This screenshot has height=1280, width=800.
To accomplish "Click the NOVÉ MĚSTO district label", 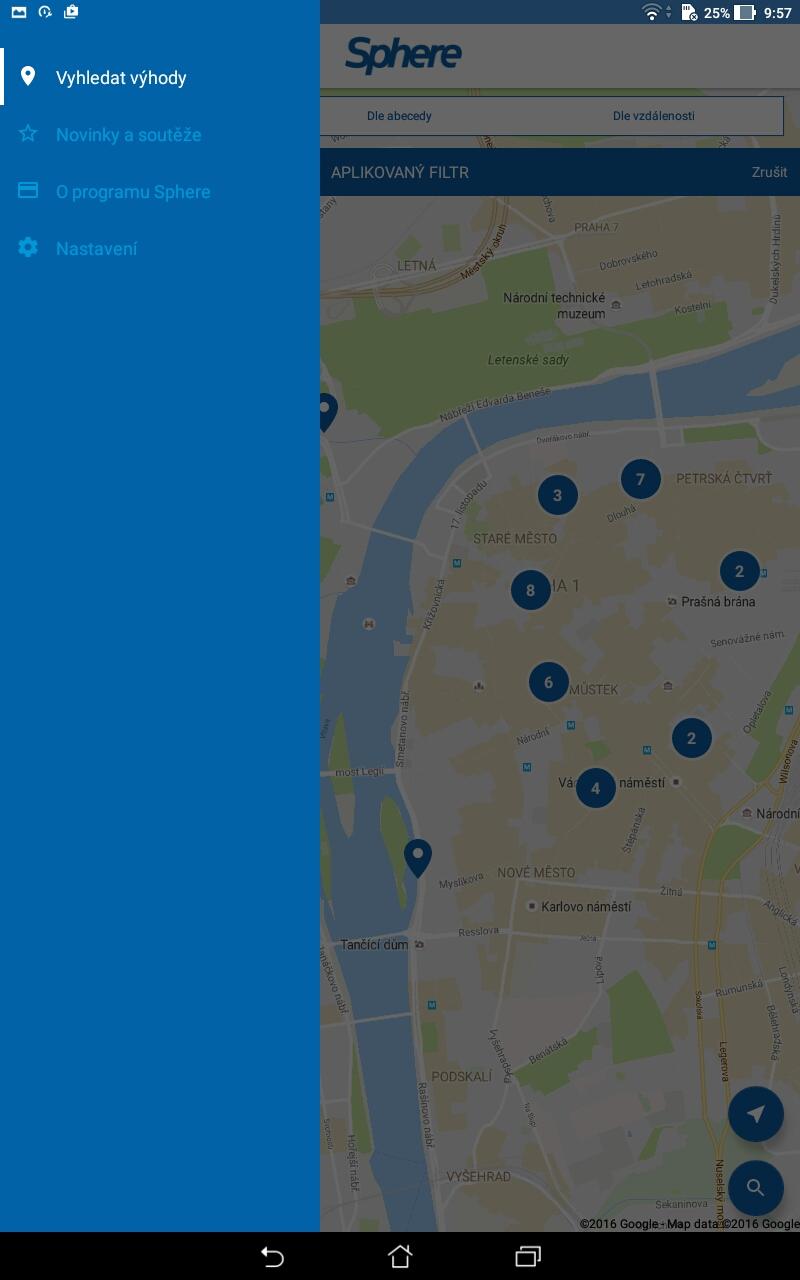I will point(536,873).
